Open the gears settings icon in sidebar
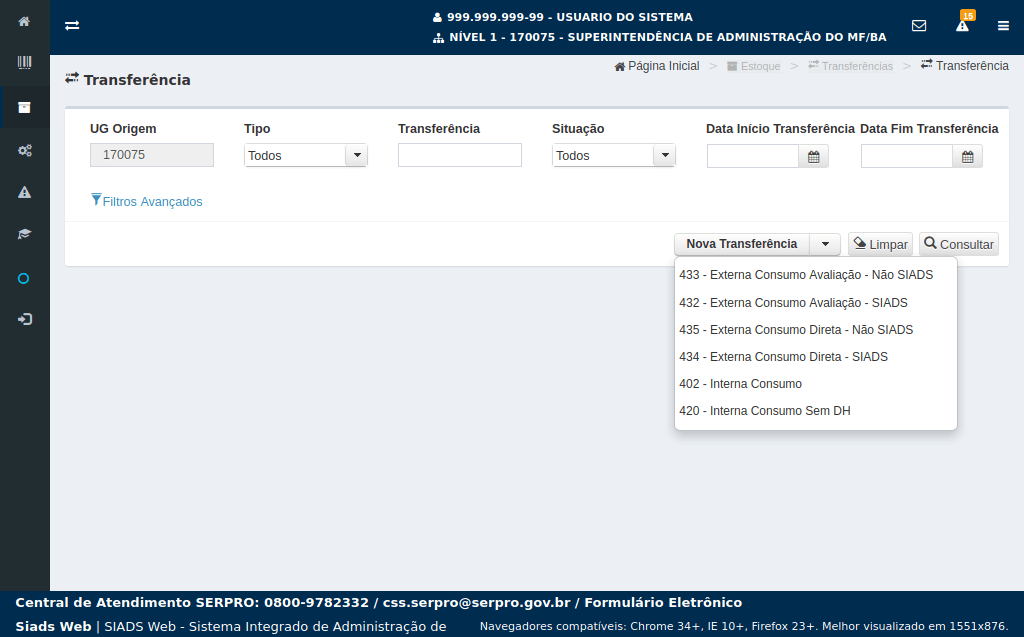The height and width of the screenshot is (637, 1024). (x=25, y=150)
